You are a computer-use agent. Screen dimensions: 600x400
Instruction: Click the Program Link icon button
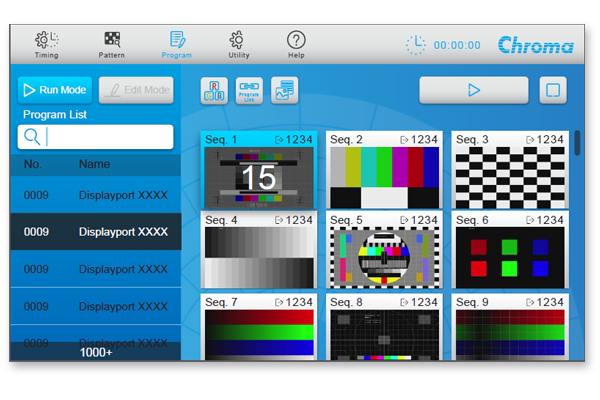coord(249,91)
